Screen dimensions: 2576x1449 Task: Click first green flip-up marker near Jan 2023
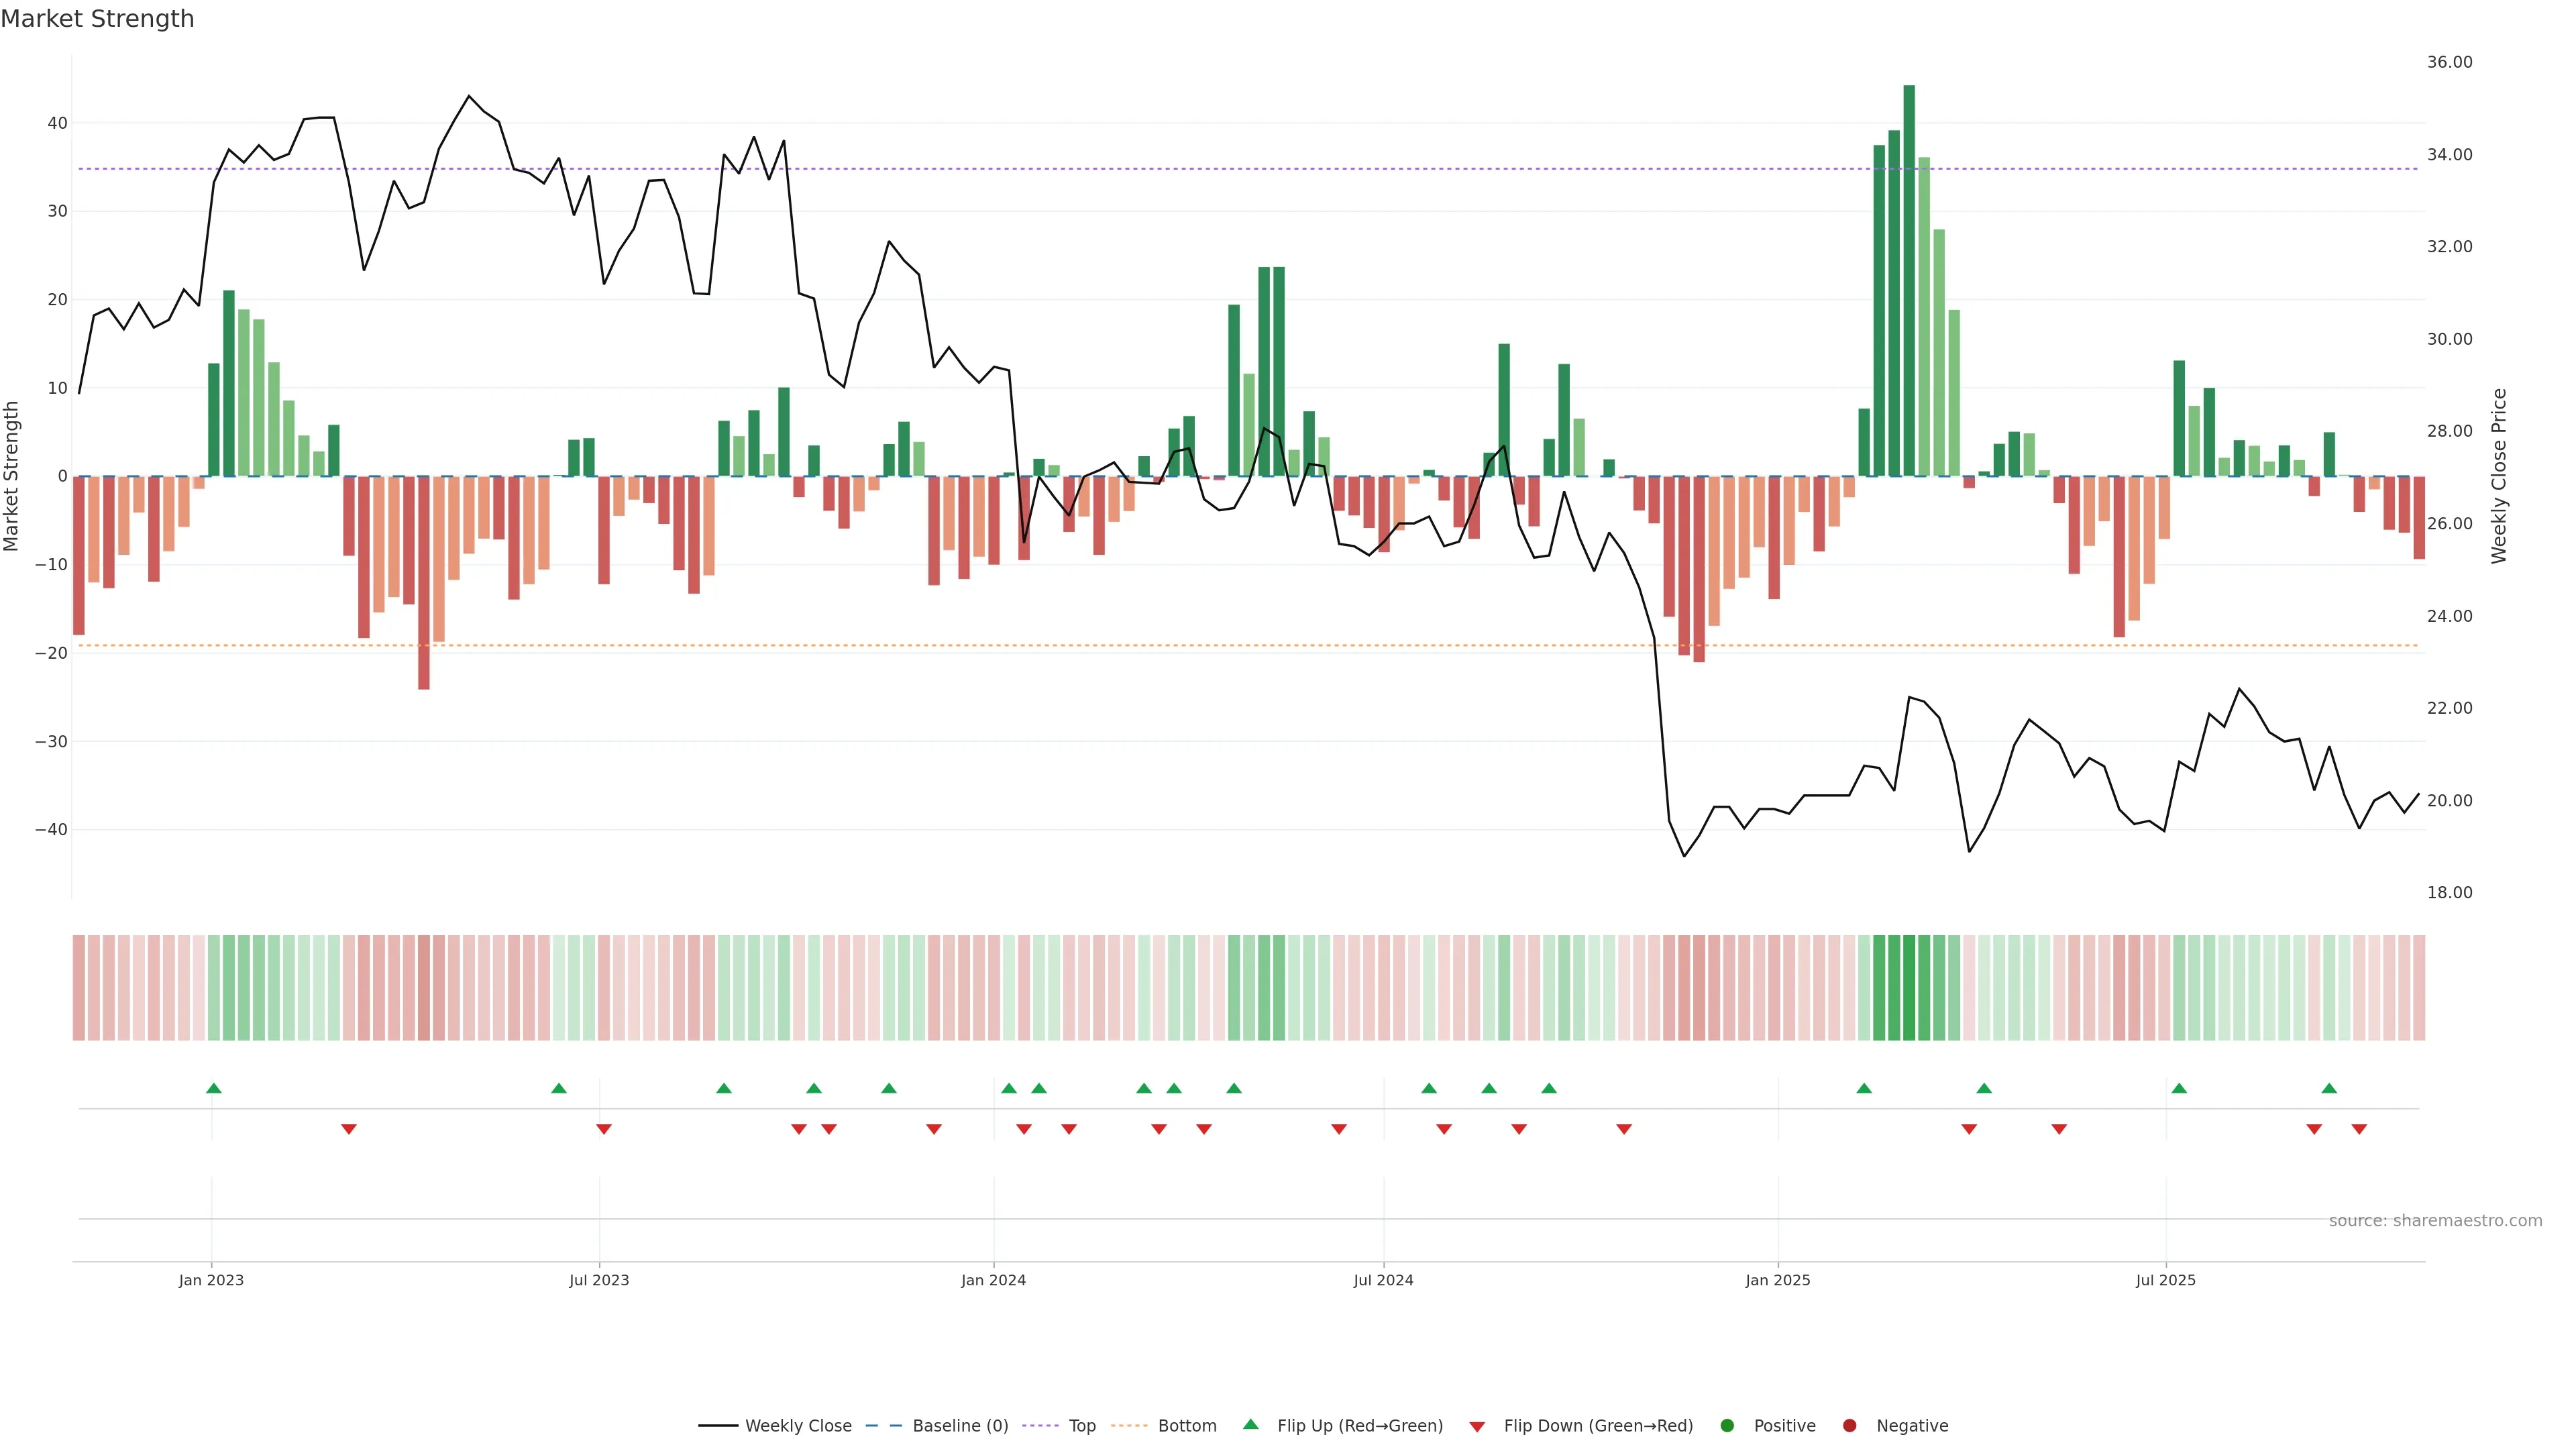coord(214,1088)
